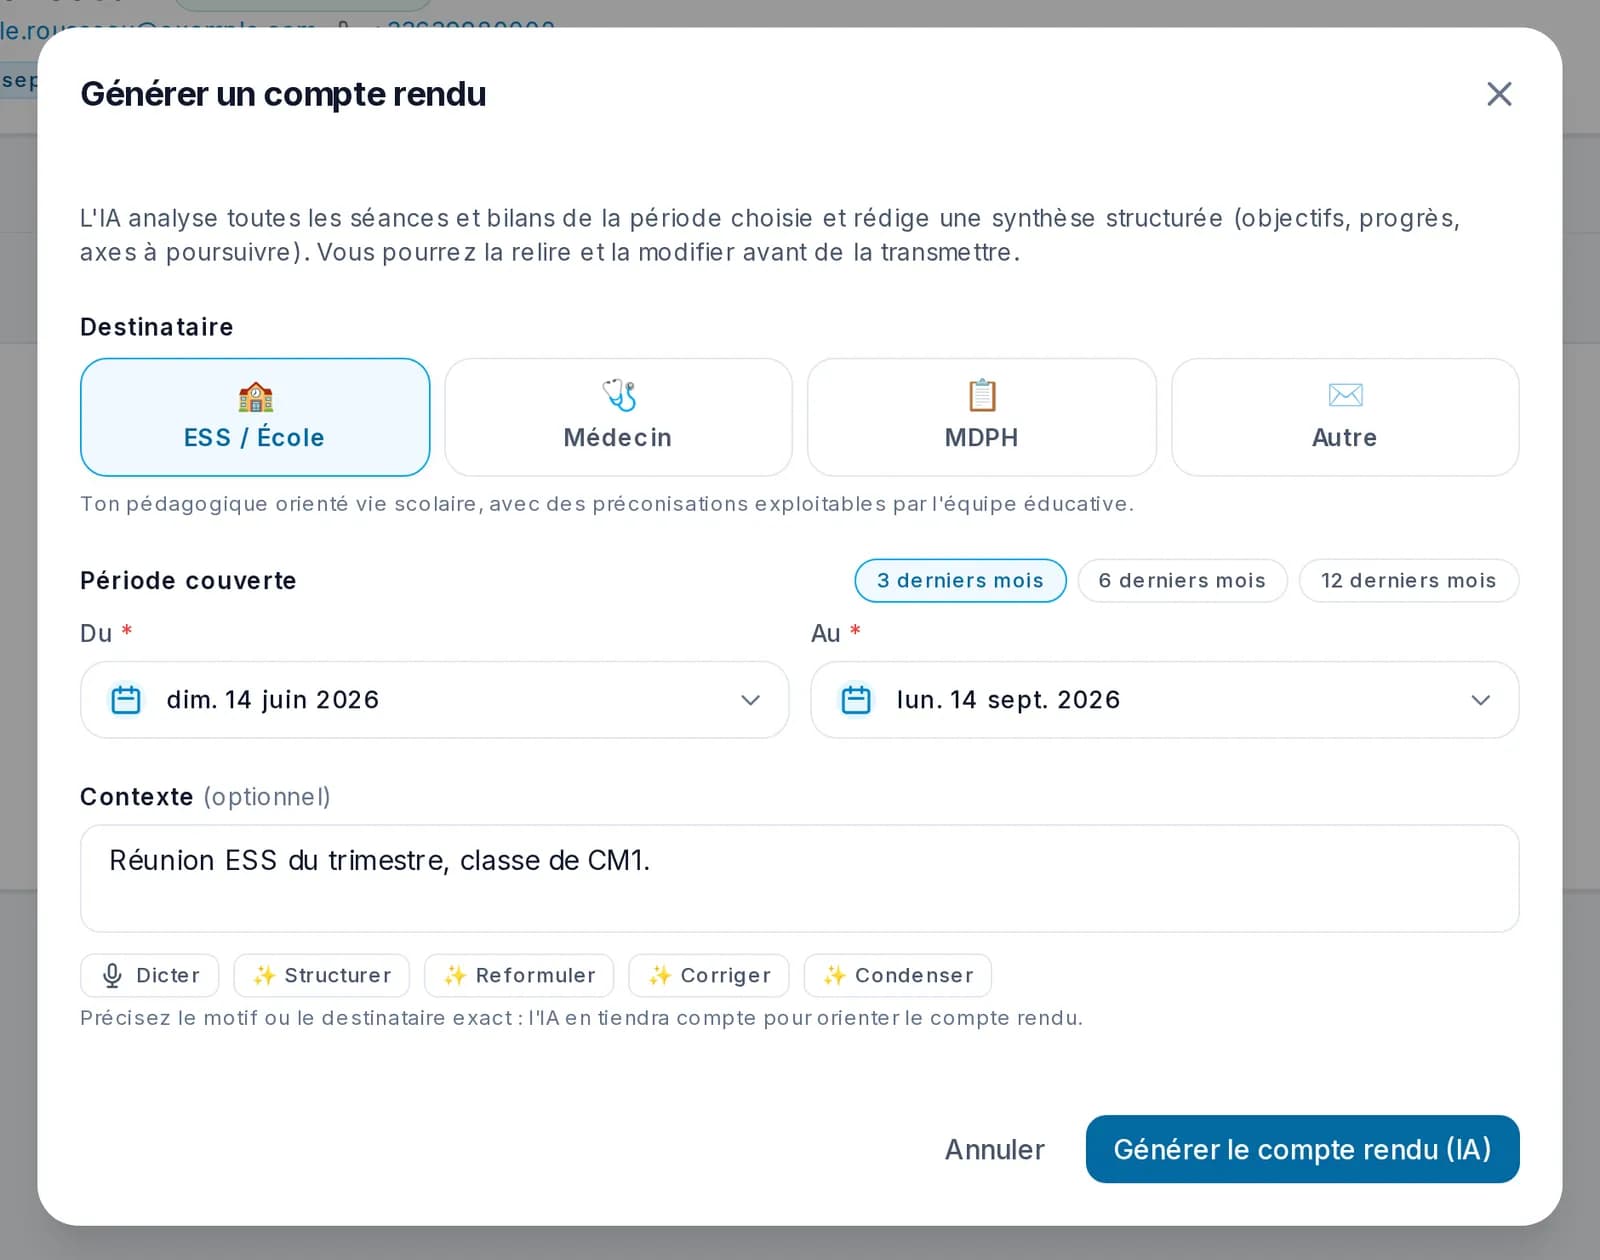The image size is (1600, 1260).
Task: Click the stethoscope icon
Action: [x=619, y=395]
